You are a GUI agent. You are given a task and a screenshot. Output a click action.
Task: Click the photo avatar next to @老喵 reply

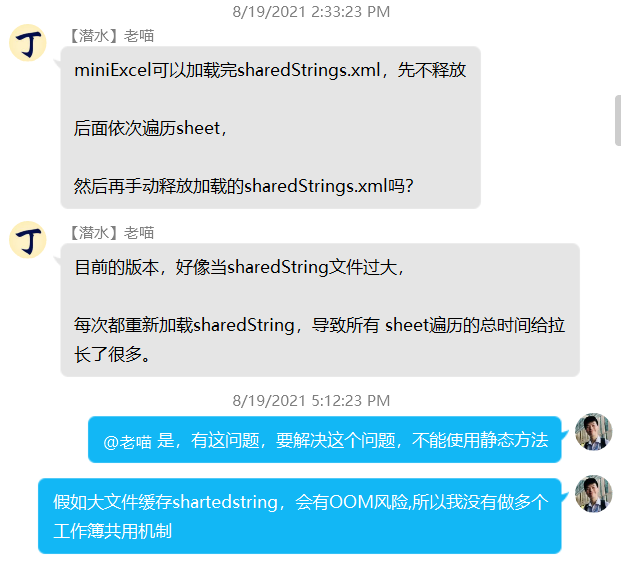(594, 432)
